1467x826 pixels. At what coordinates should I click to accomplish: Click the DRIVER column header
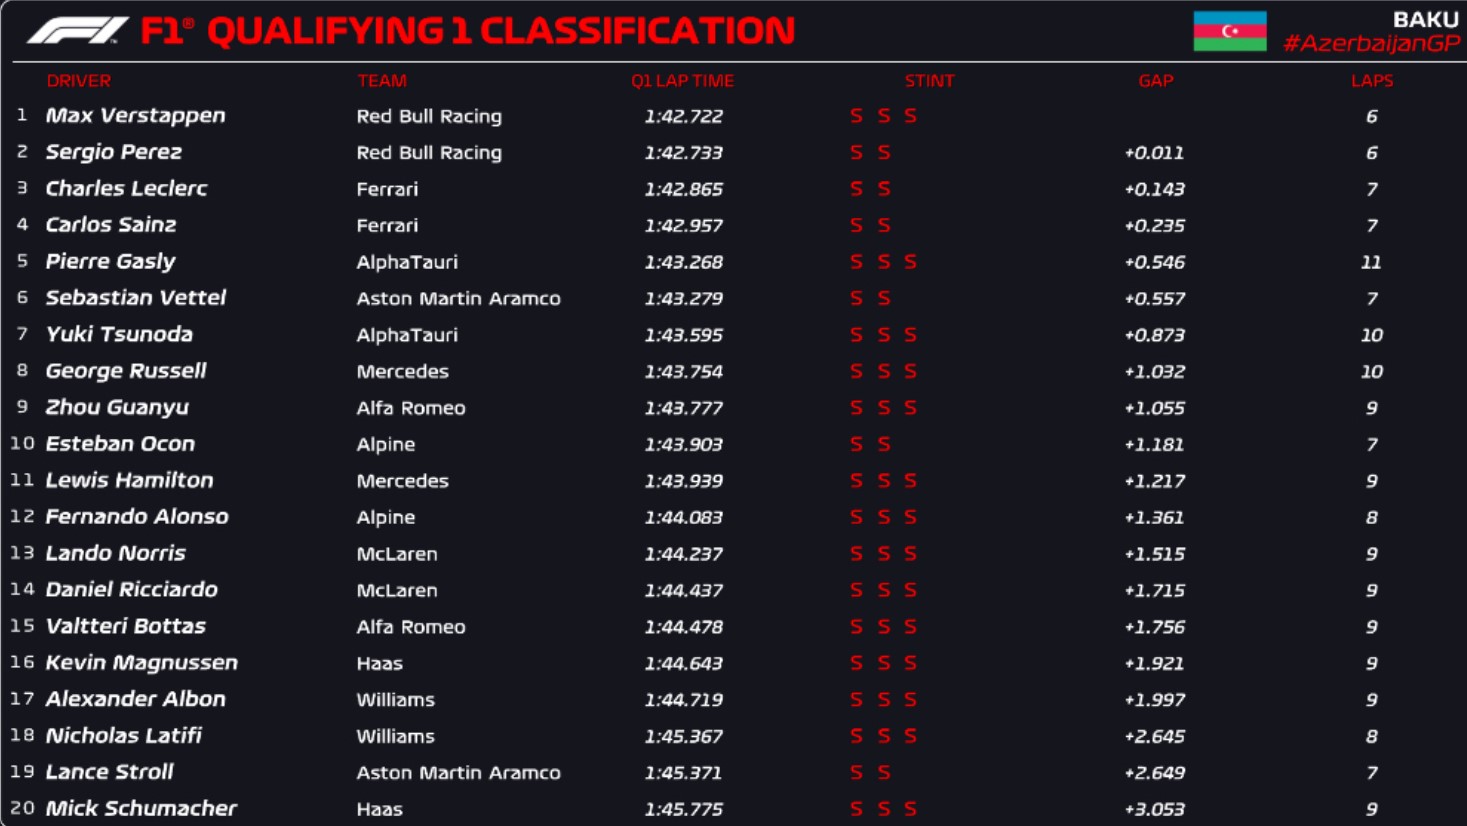click(x=78, y=81)
